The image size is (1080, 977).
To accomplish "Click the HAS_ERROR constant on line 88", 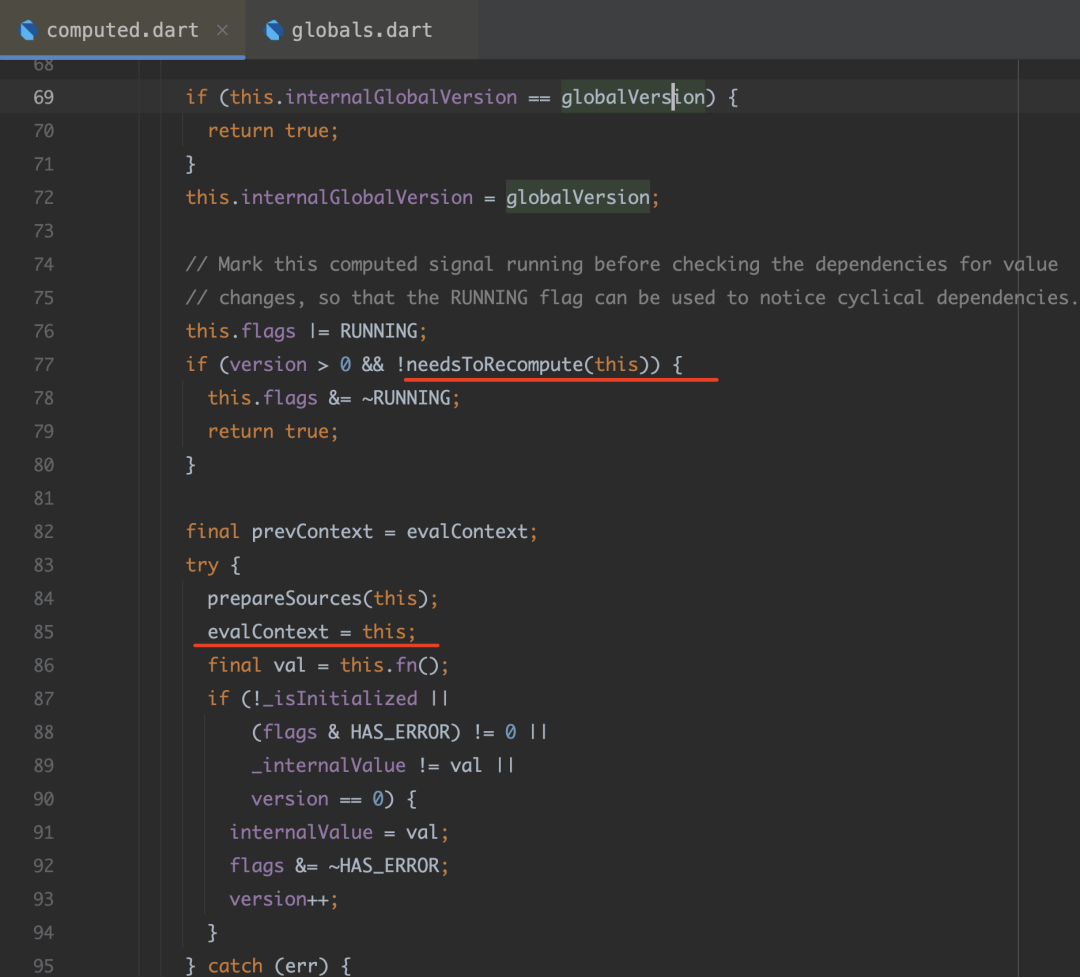I will tap(399, 732).
